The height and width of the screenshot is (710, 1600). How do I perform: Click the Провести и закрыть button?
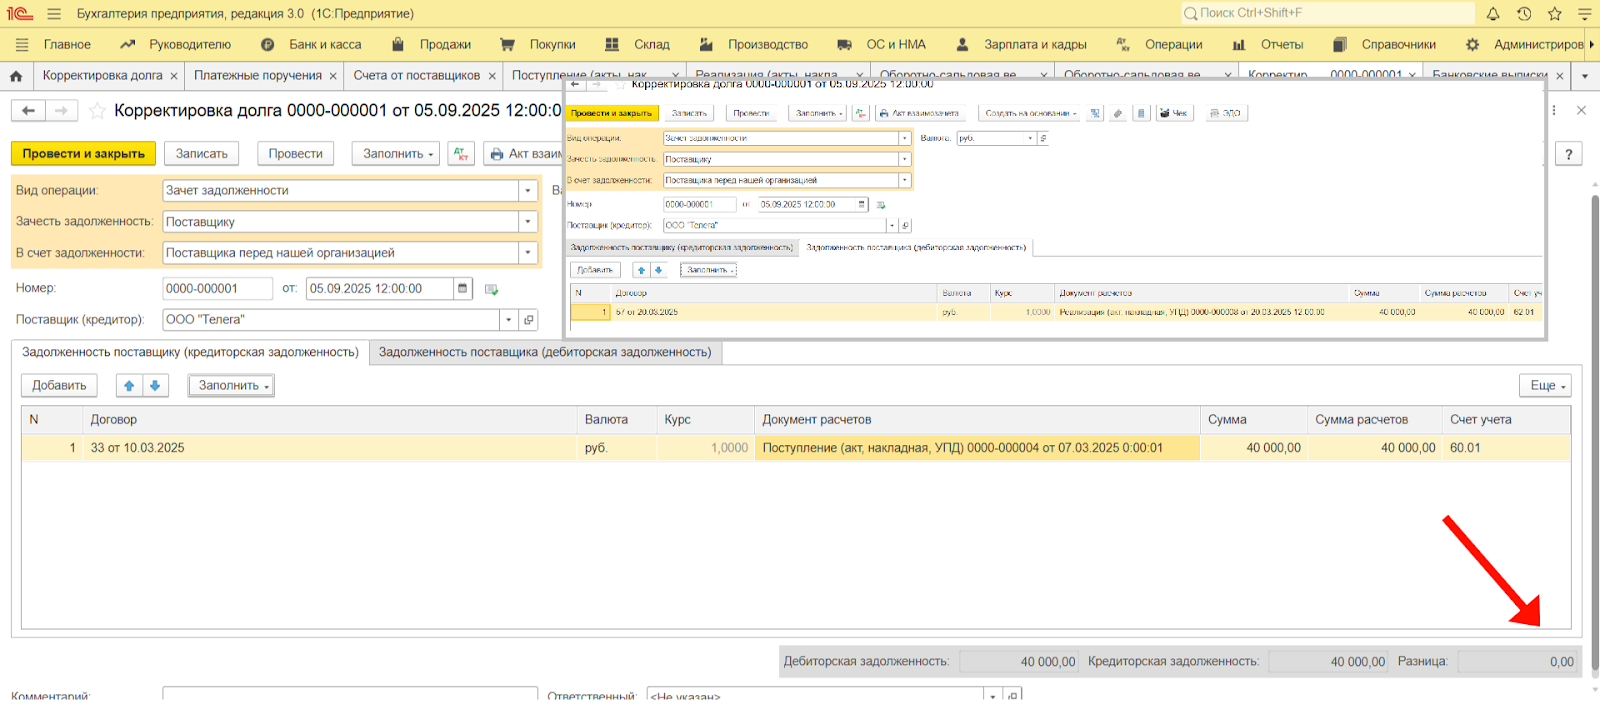[x=84, y=154]
